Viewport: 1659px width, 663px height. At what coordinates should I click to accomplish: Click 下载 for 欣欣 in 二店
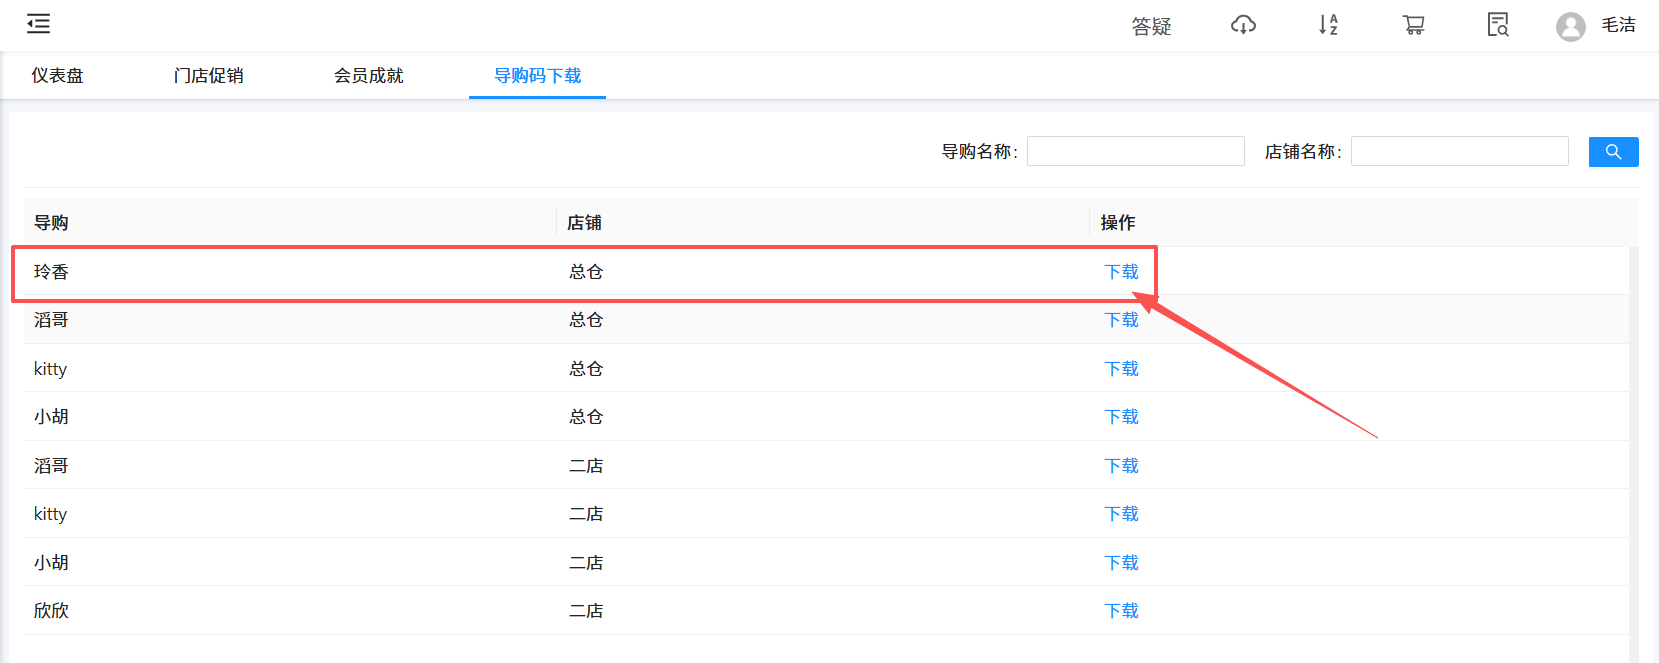point(1121,611)
